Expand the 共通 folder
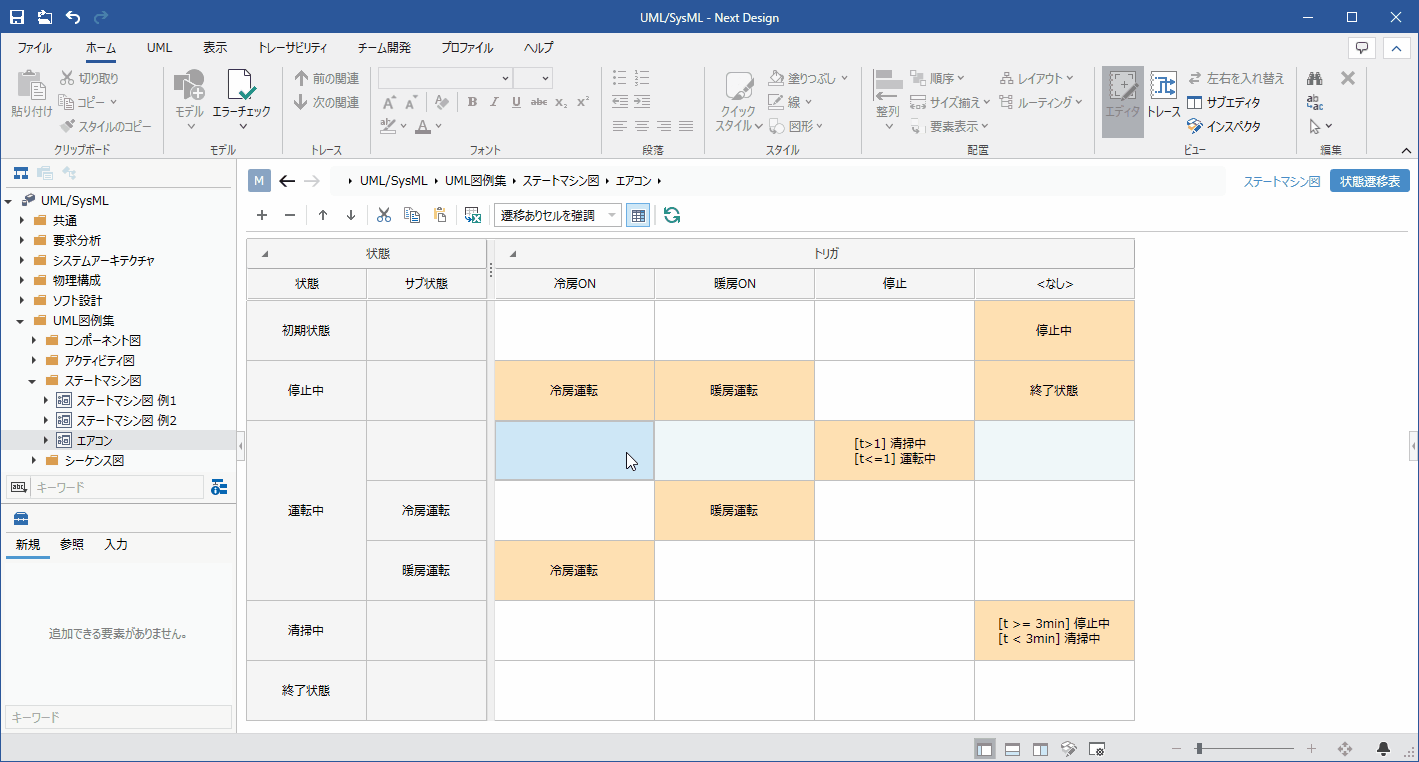 click(22, 221)
